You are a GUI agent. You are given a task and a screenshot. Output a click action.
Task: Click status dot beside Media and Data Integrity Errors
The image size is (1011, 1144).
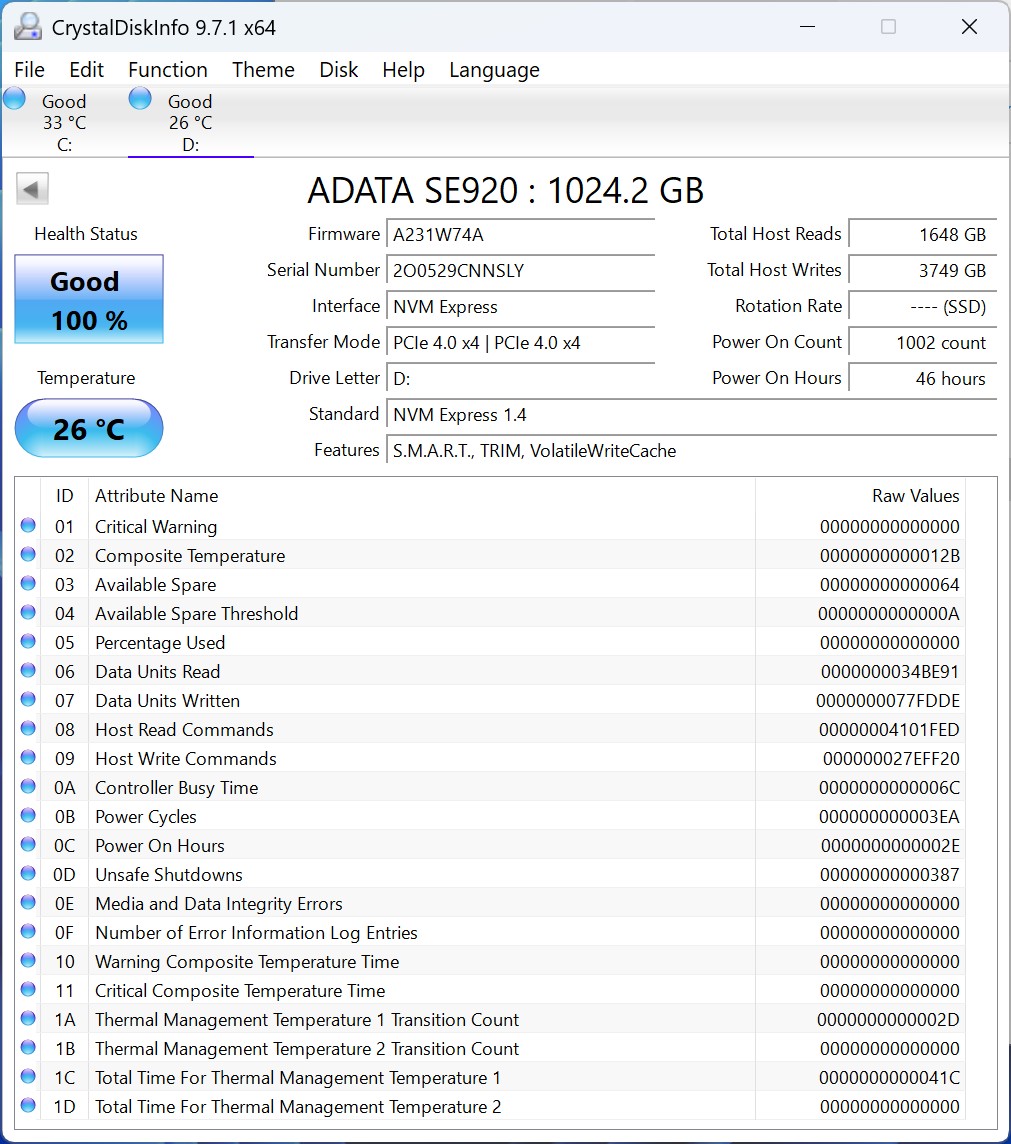(x=28, y=903)
